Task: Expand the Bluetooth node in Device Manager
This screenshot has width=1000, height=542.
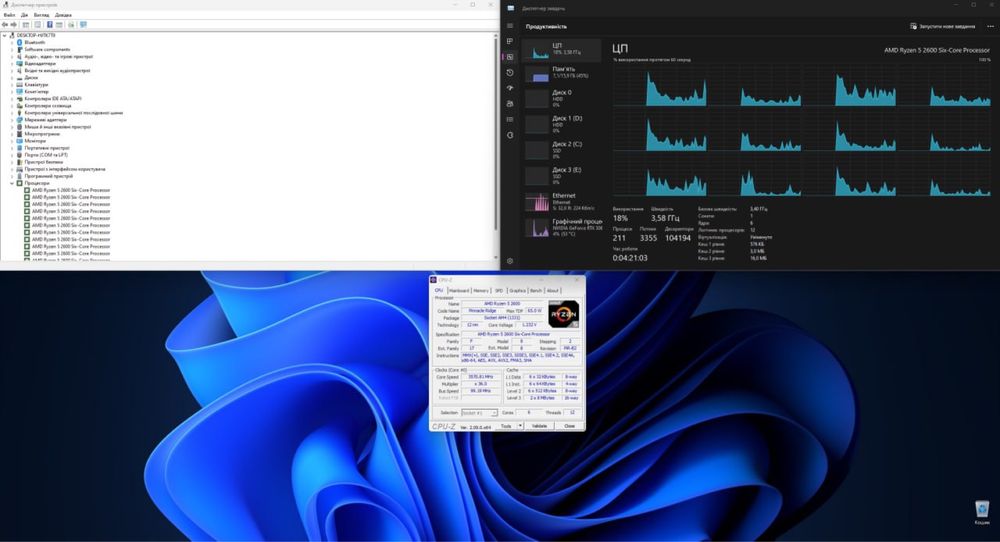Action: point(12,42)
